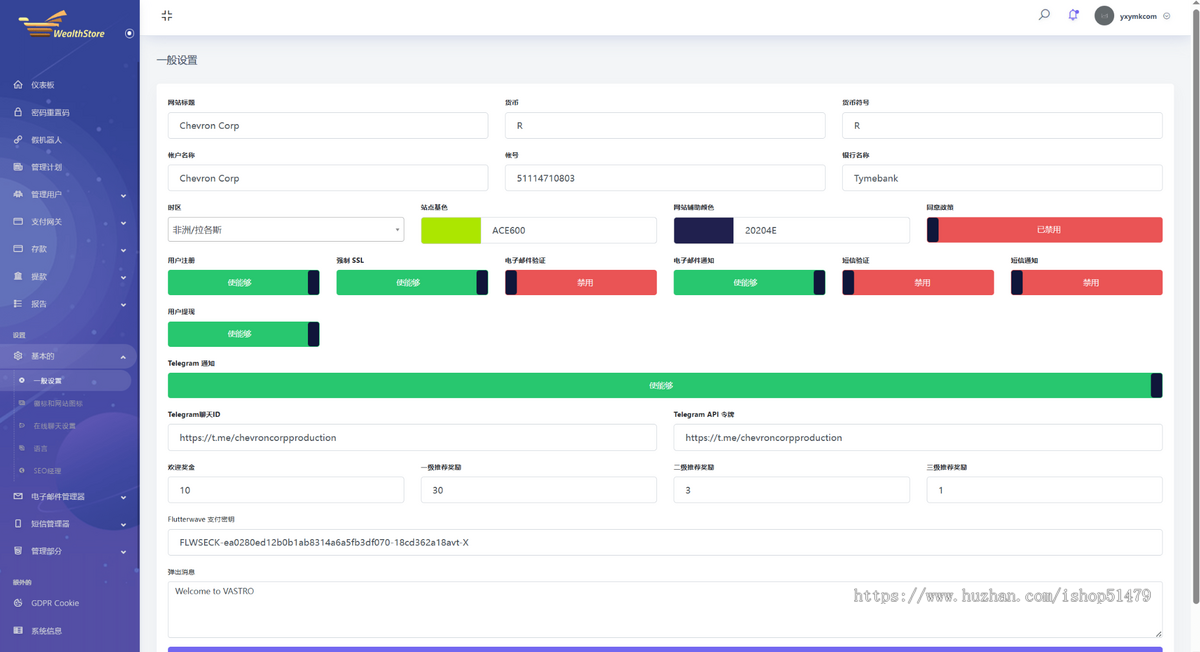This screenshot has height=652, width=1200.
Task: Click the 基本的 settings gear icon
Action: click(18, 356)
